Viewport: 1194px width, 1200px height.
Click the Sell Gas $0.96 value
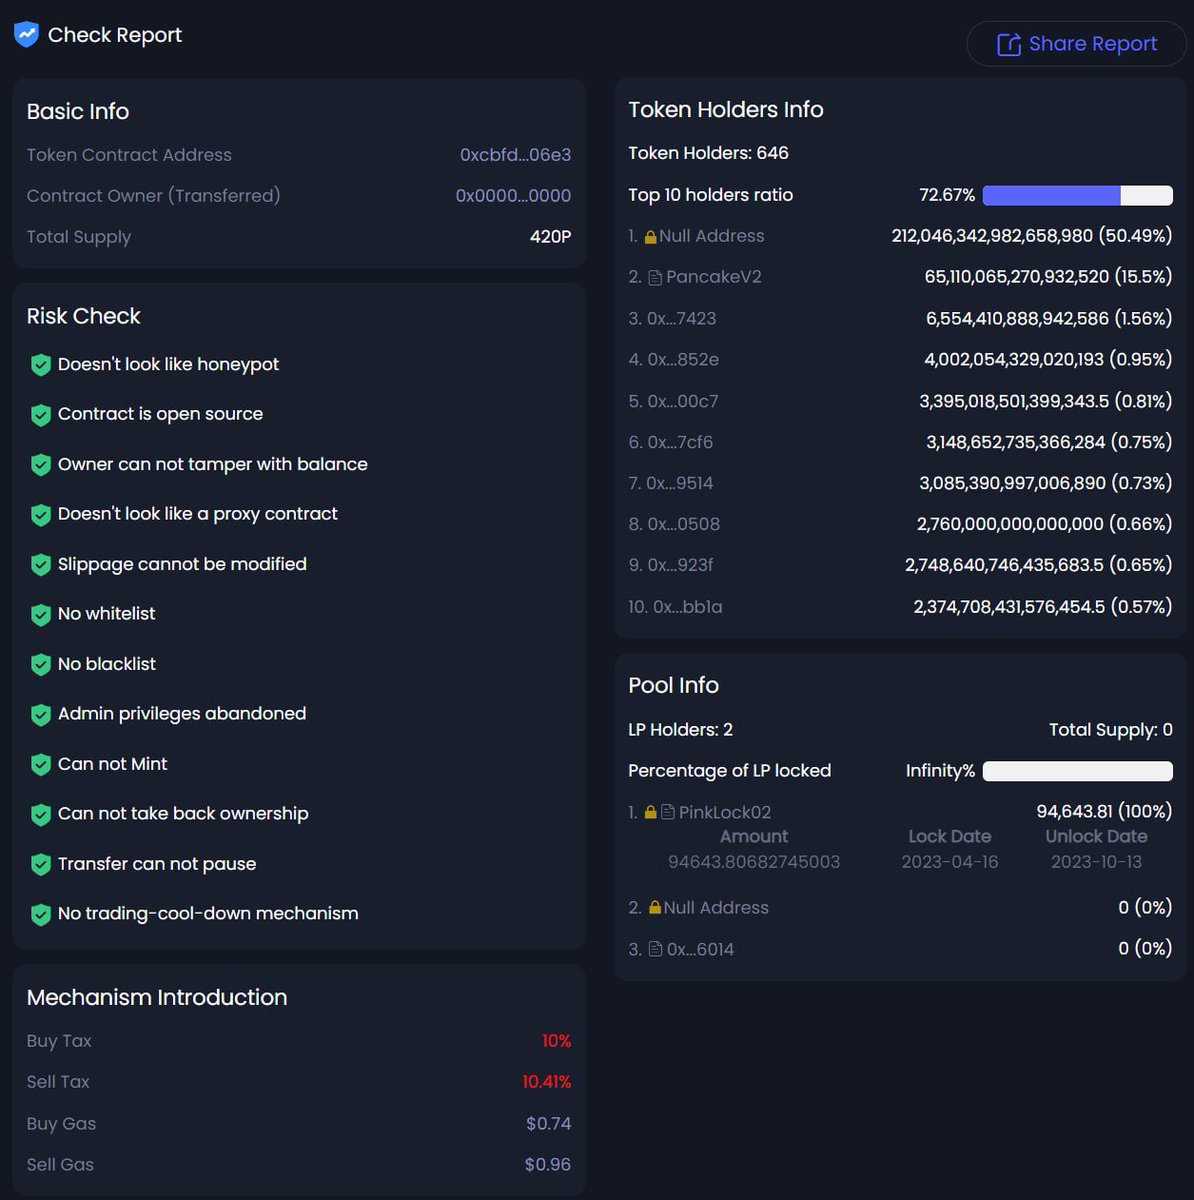548,1165
